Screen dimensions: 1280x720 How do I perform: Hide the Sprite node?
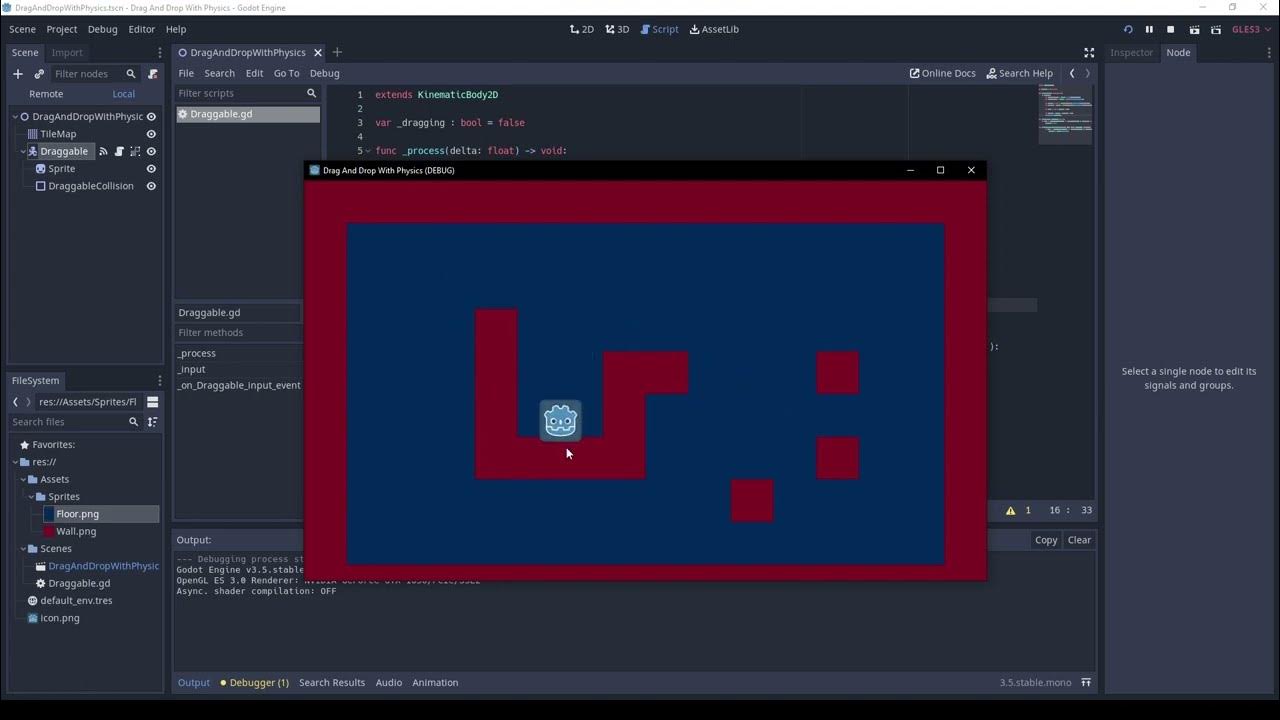(151, 169)
